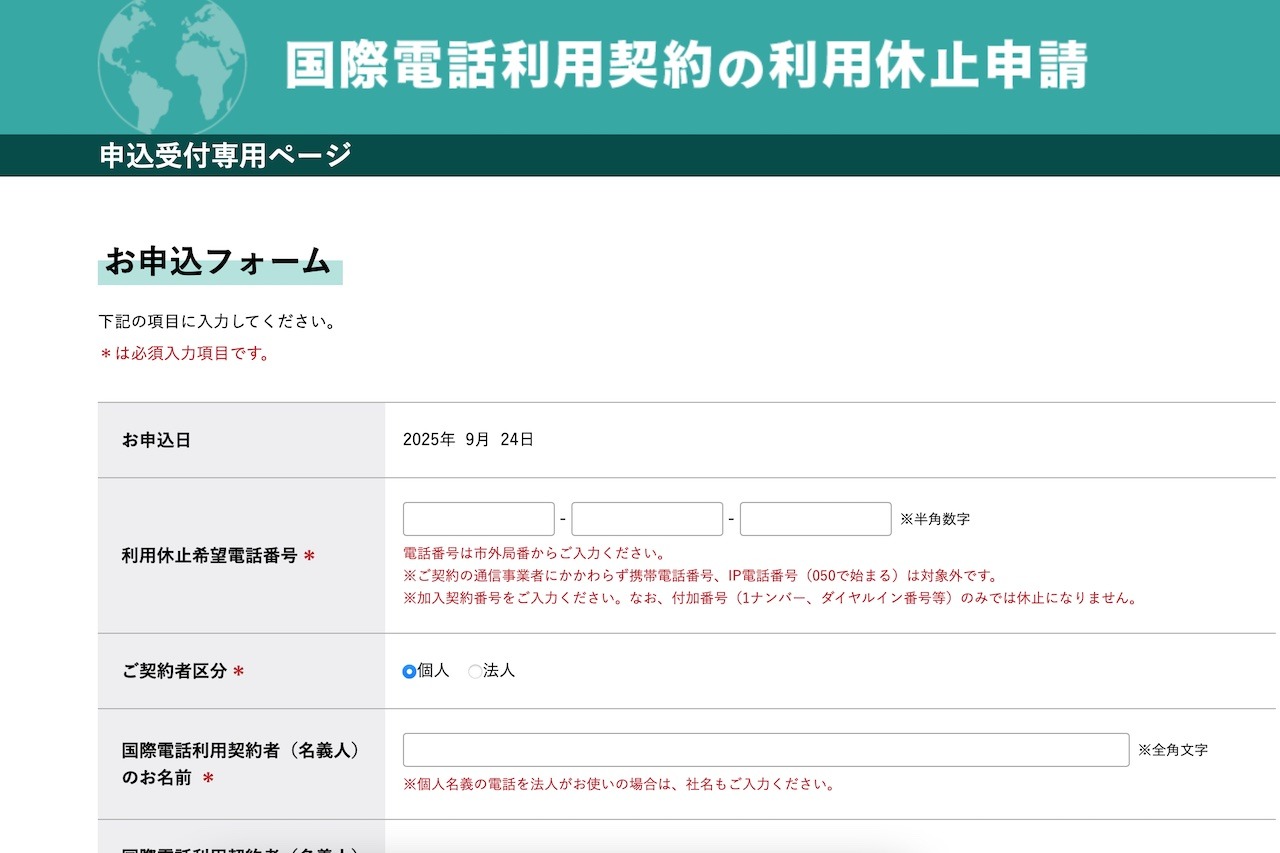Image resolution: width=1280 pixels, height=853 pixels.
Task: Click the 申込受付専用ページ subheader text
Action: (x=226, y=156)
